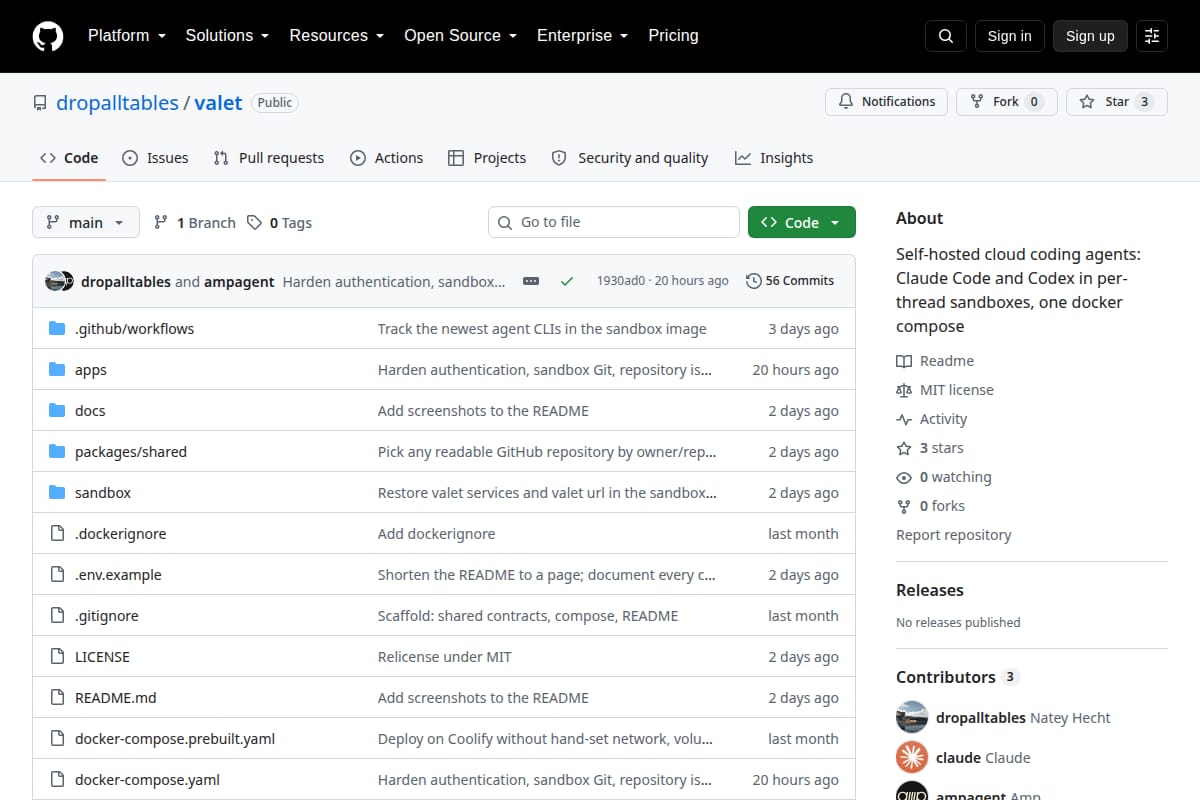This screenshot has height=800, width=1200.
Task: View the green commit status checkmark
Action: point(567,281)
